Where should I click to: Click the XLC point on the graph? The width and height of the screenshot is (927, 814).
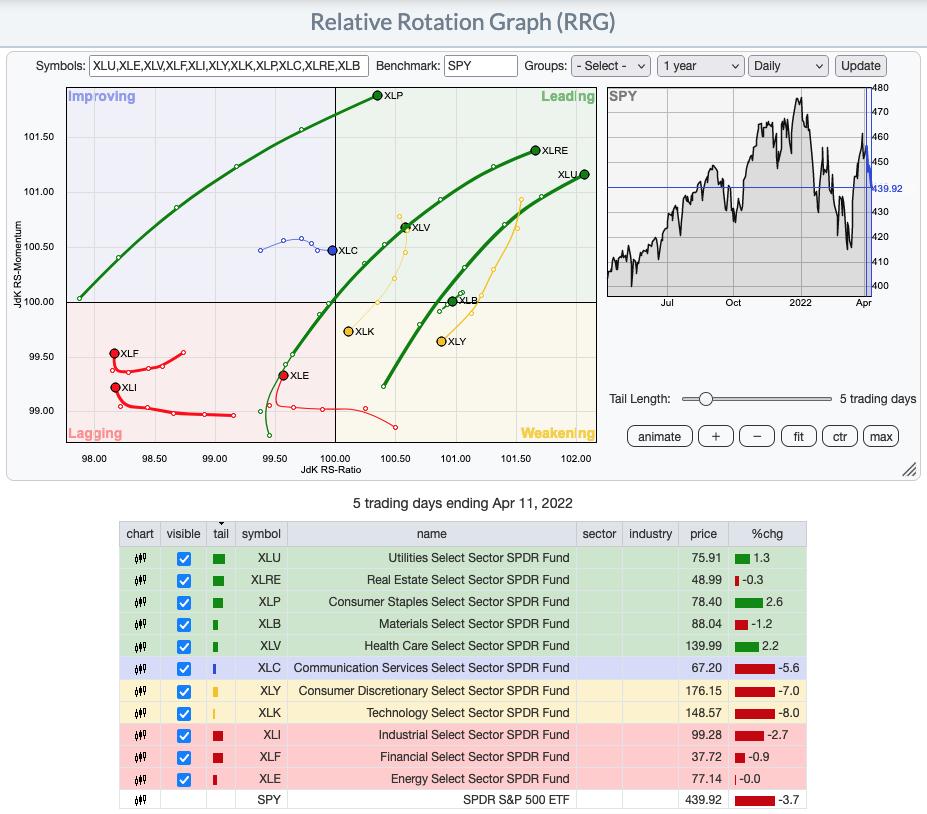click(x=332, y=251)
